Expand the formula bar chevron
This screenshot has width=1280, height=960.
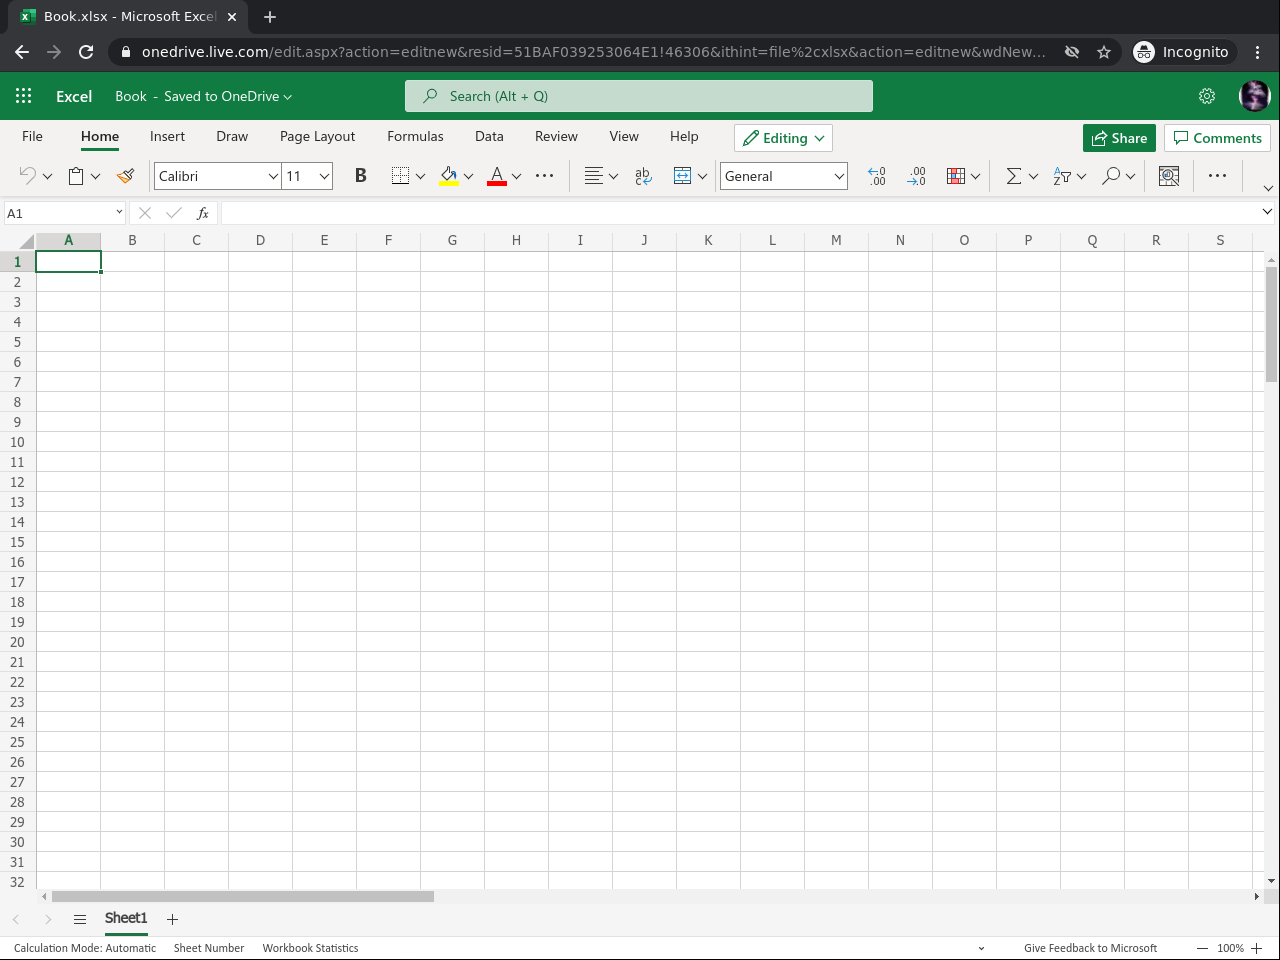tap(1267, 212)
